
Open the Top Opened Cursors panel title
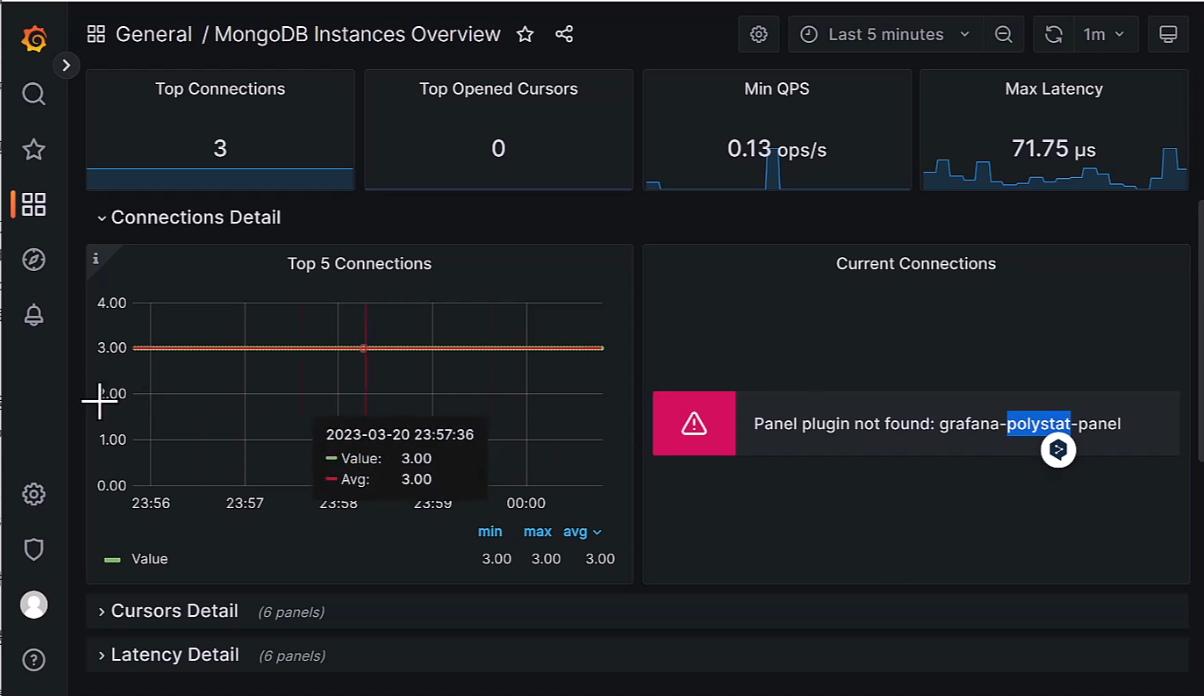click(498, 89)
